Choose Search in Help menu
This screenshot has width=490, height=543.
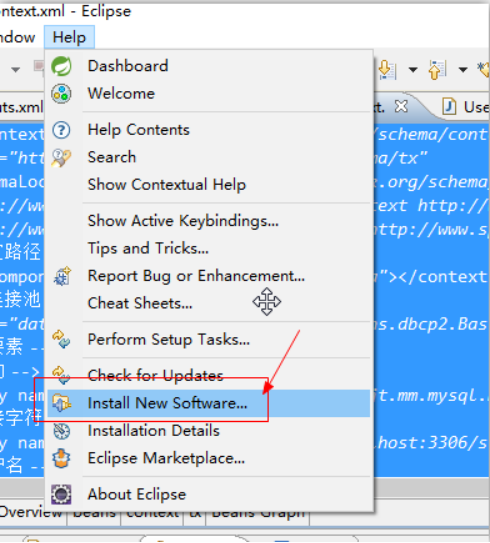209,157
